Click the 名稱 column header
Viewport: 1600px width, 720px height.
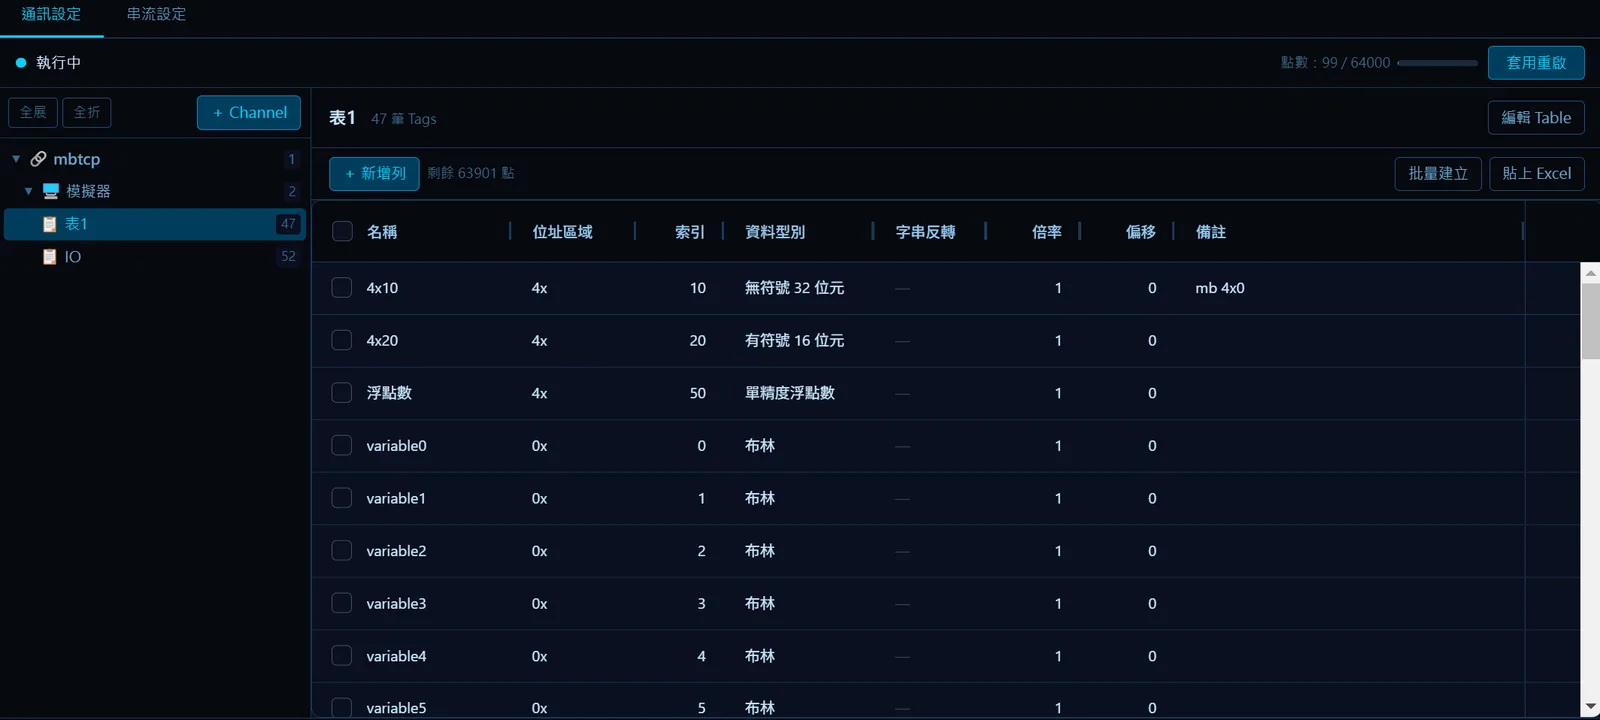(382, 232)
